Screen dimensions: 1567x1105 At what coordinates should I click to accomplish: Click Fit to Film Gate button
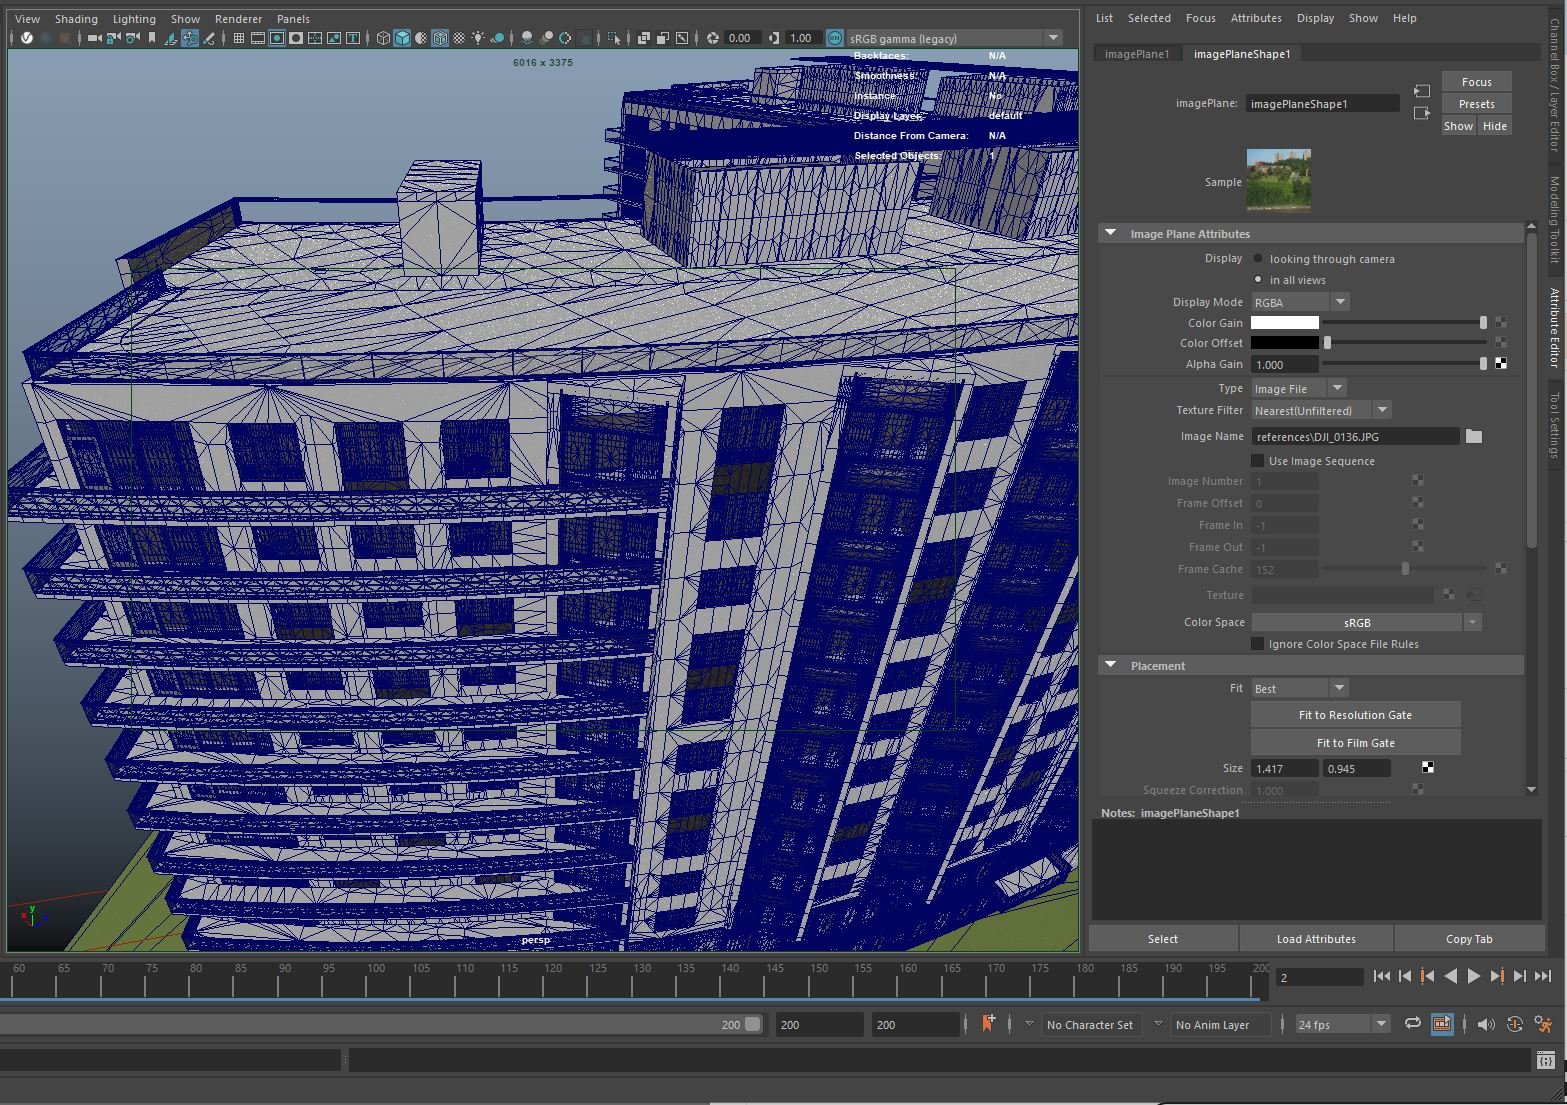point(1355,743)
